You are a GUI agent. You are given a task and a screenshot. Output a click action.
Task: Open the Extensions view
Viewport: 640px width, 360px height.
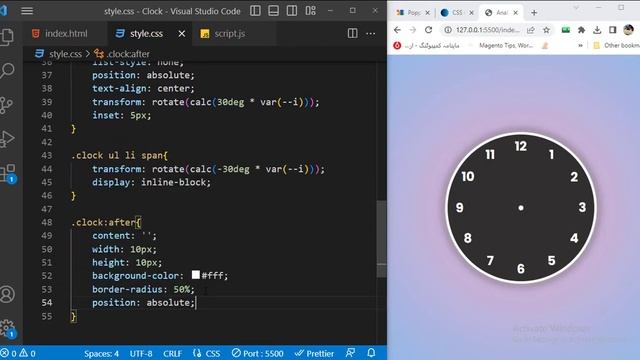tap(8, 173)
